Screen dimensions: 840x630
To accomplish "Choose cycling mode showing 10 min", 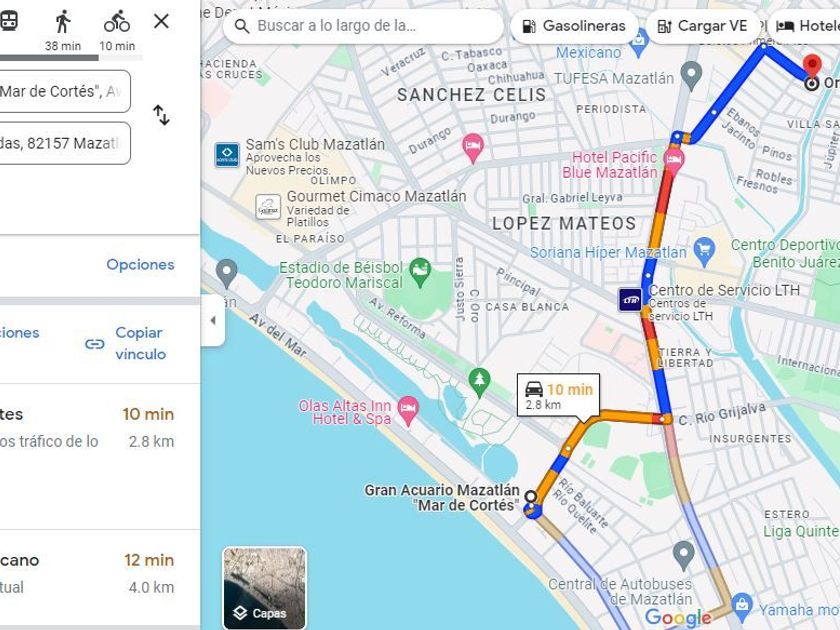I will coord(117,30).
